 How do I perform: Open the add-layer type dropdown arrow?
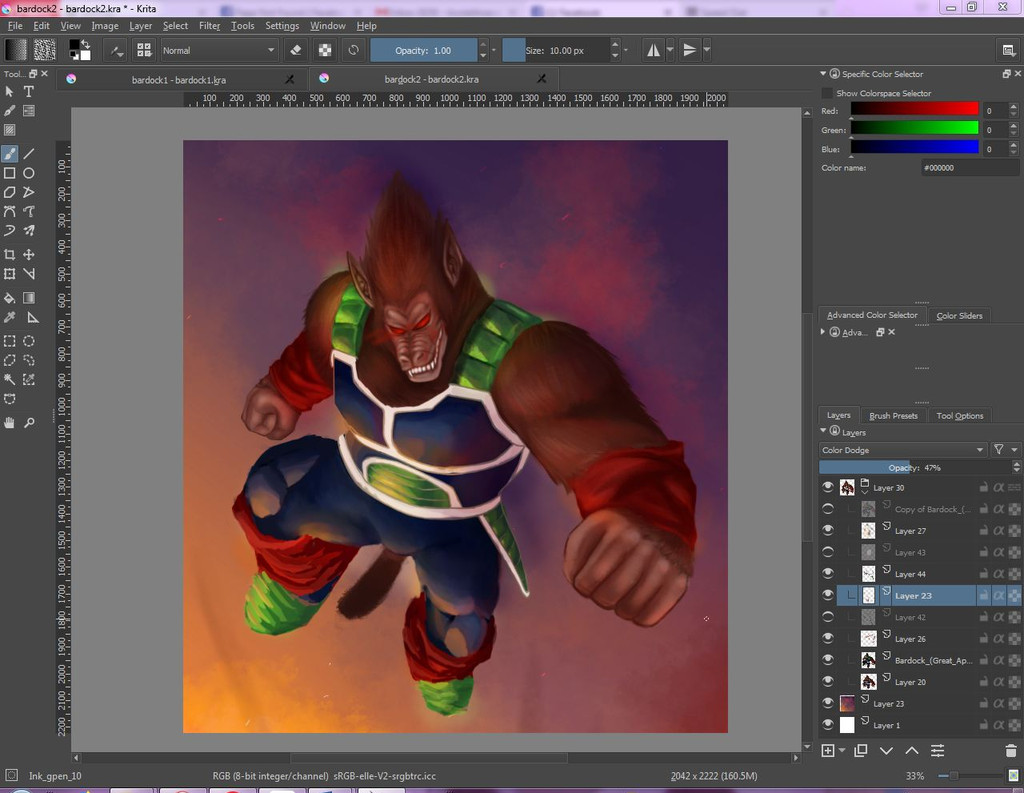pos(842,751)
